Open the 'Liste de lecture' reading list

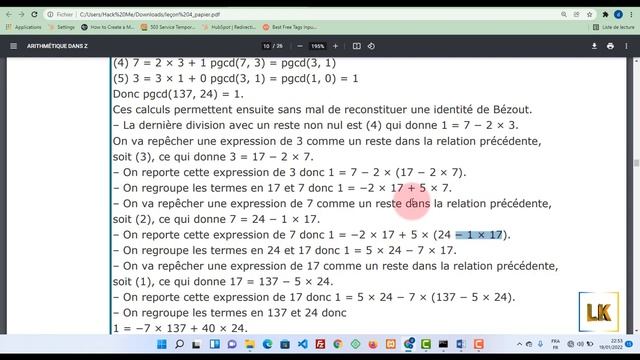(613, 27)
